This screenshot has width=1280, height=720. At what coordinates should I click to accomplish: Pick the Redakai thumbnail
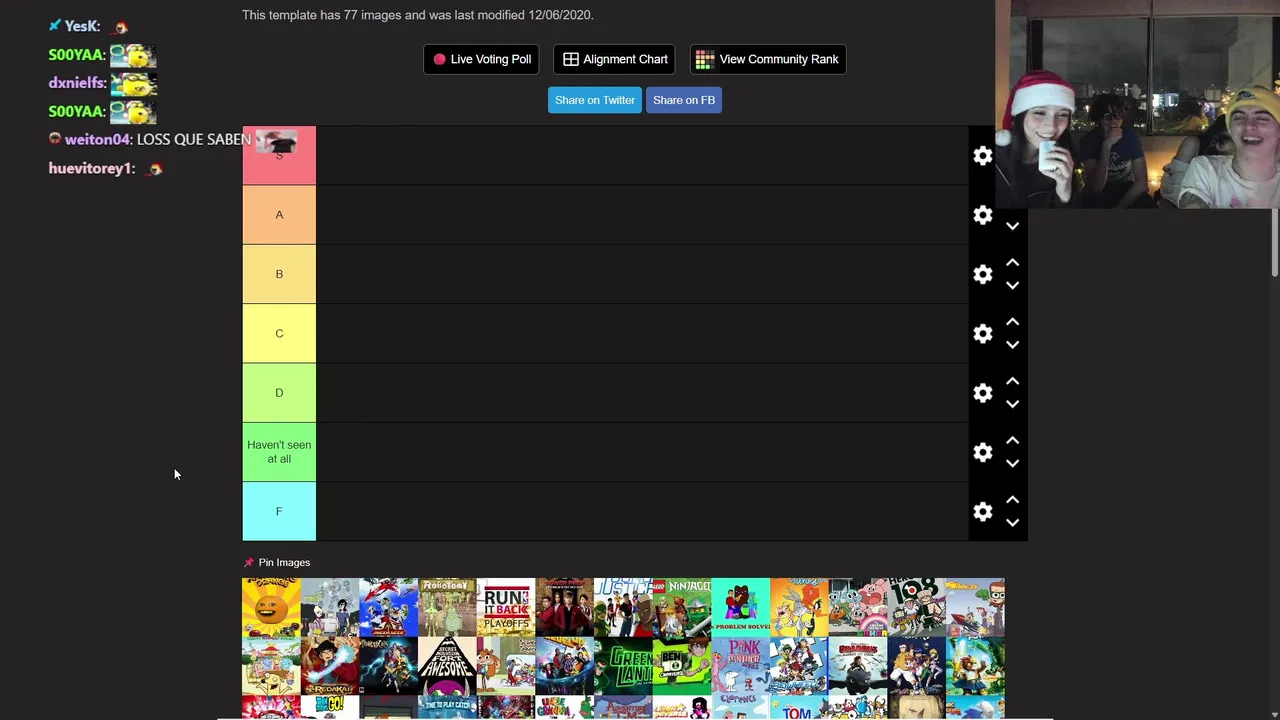330,666
